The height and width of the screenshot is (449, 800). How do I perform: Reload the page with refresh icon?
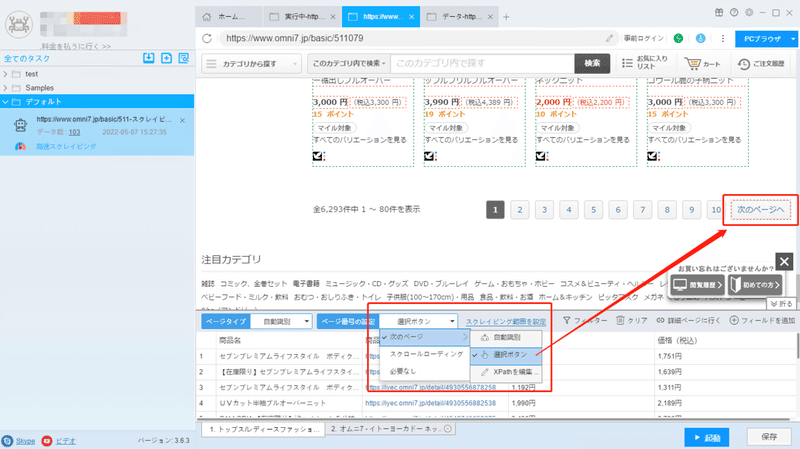pos(207,38)
